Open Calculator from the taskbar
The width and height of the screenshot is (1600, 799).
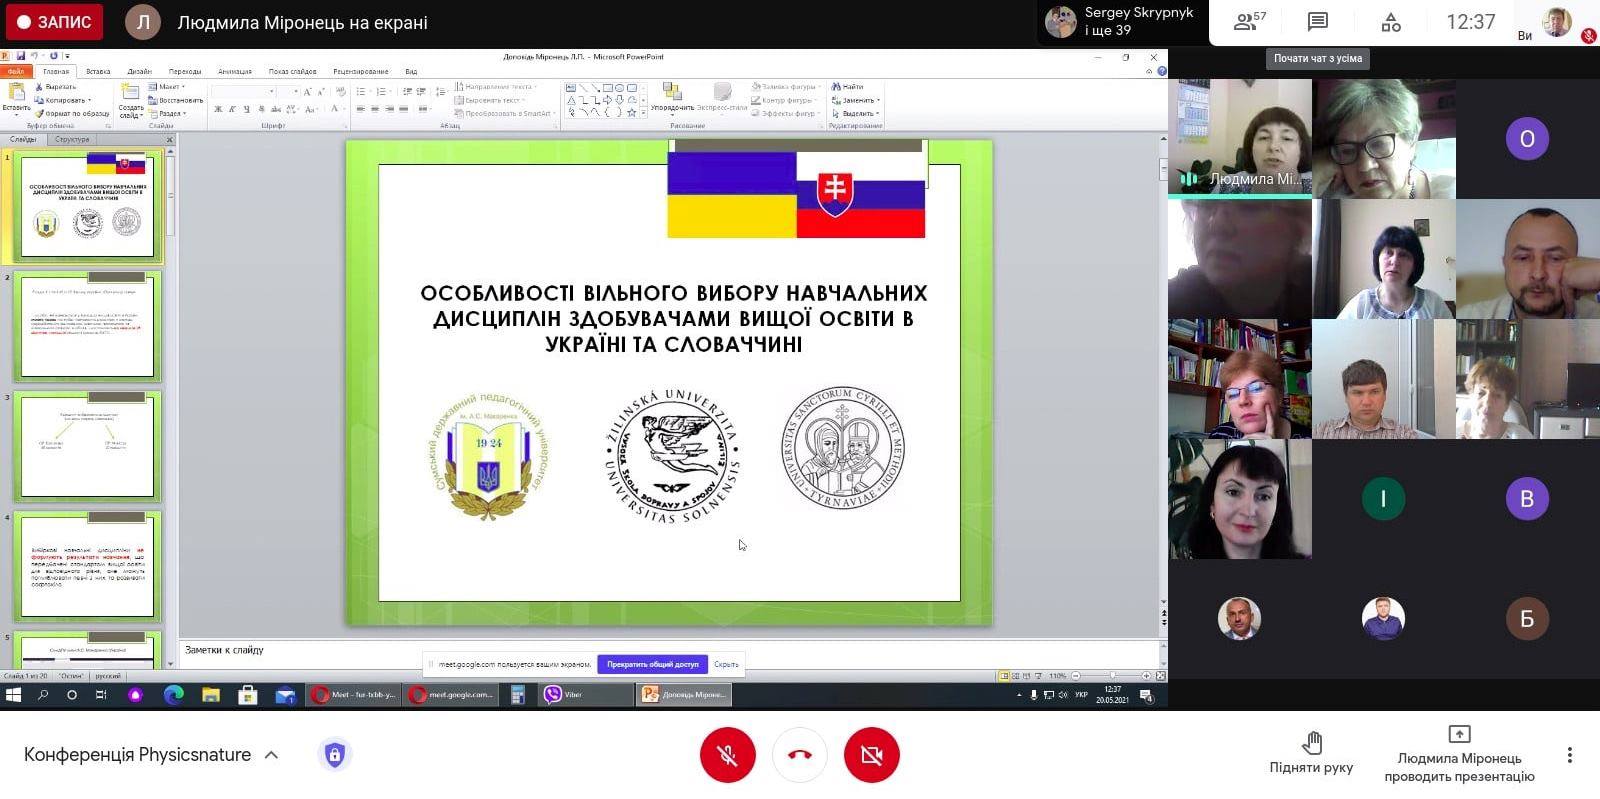[x=518, y=694]
